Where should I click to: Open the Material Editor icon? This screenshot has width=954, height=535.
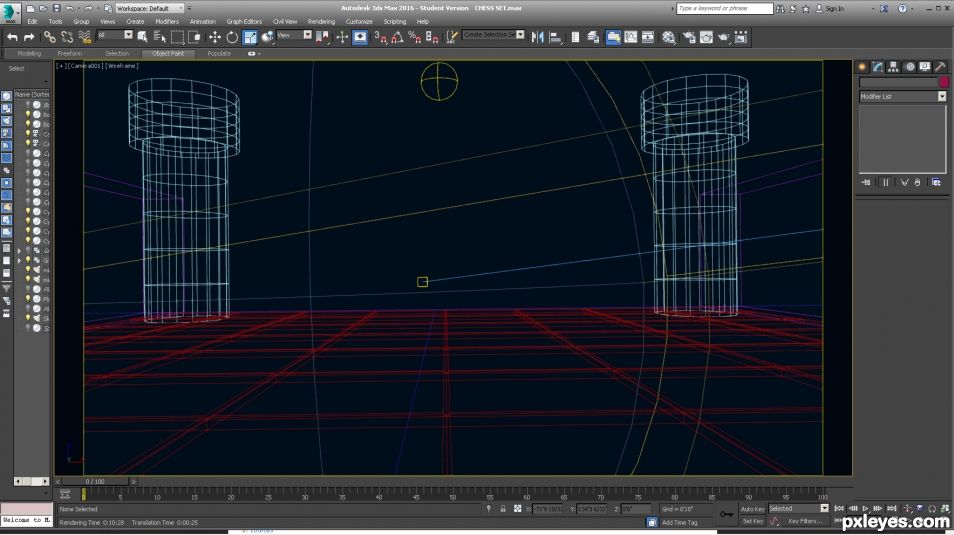pos(669,38)
